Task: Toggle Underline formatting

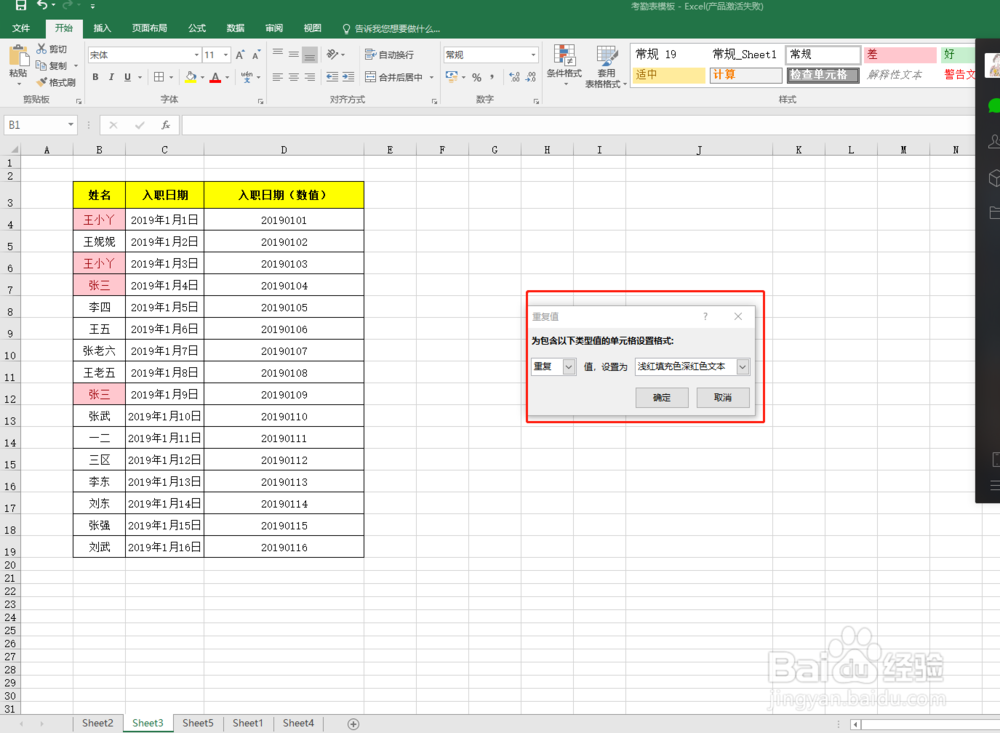Action: [x=128, y=77]
